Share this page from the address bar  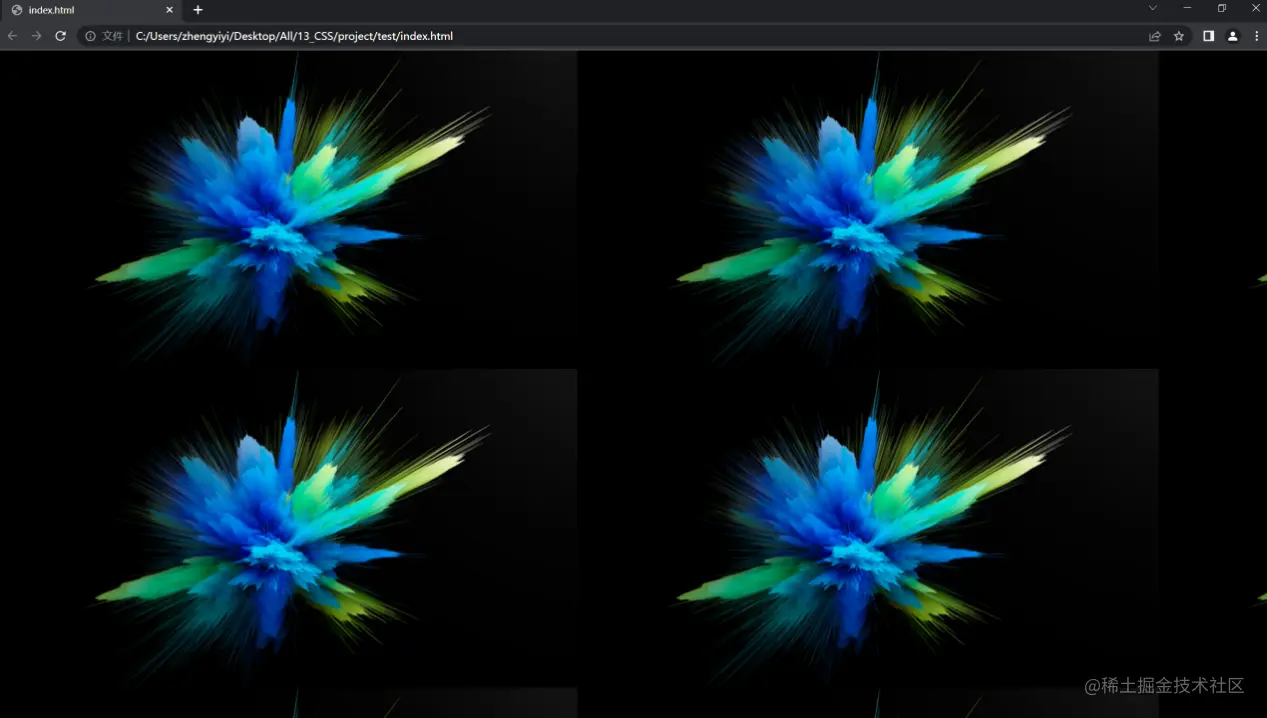[1155, 36]
